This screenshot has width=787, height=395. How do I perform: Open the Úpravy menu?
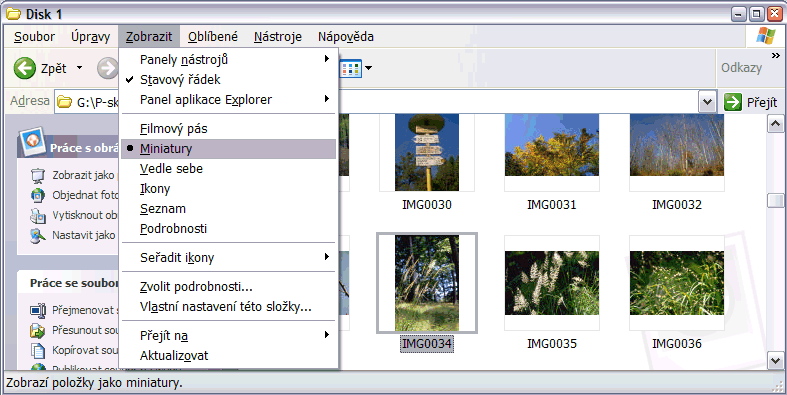(x=90, y=37)
